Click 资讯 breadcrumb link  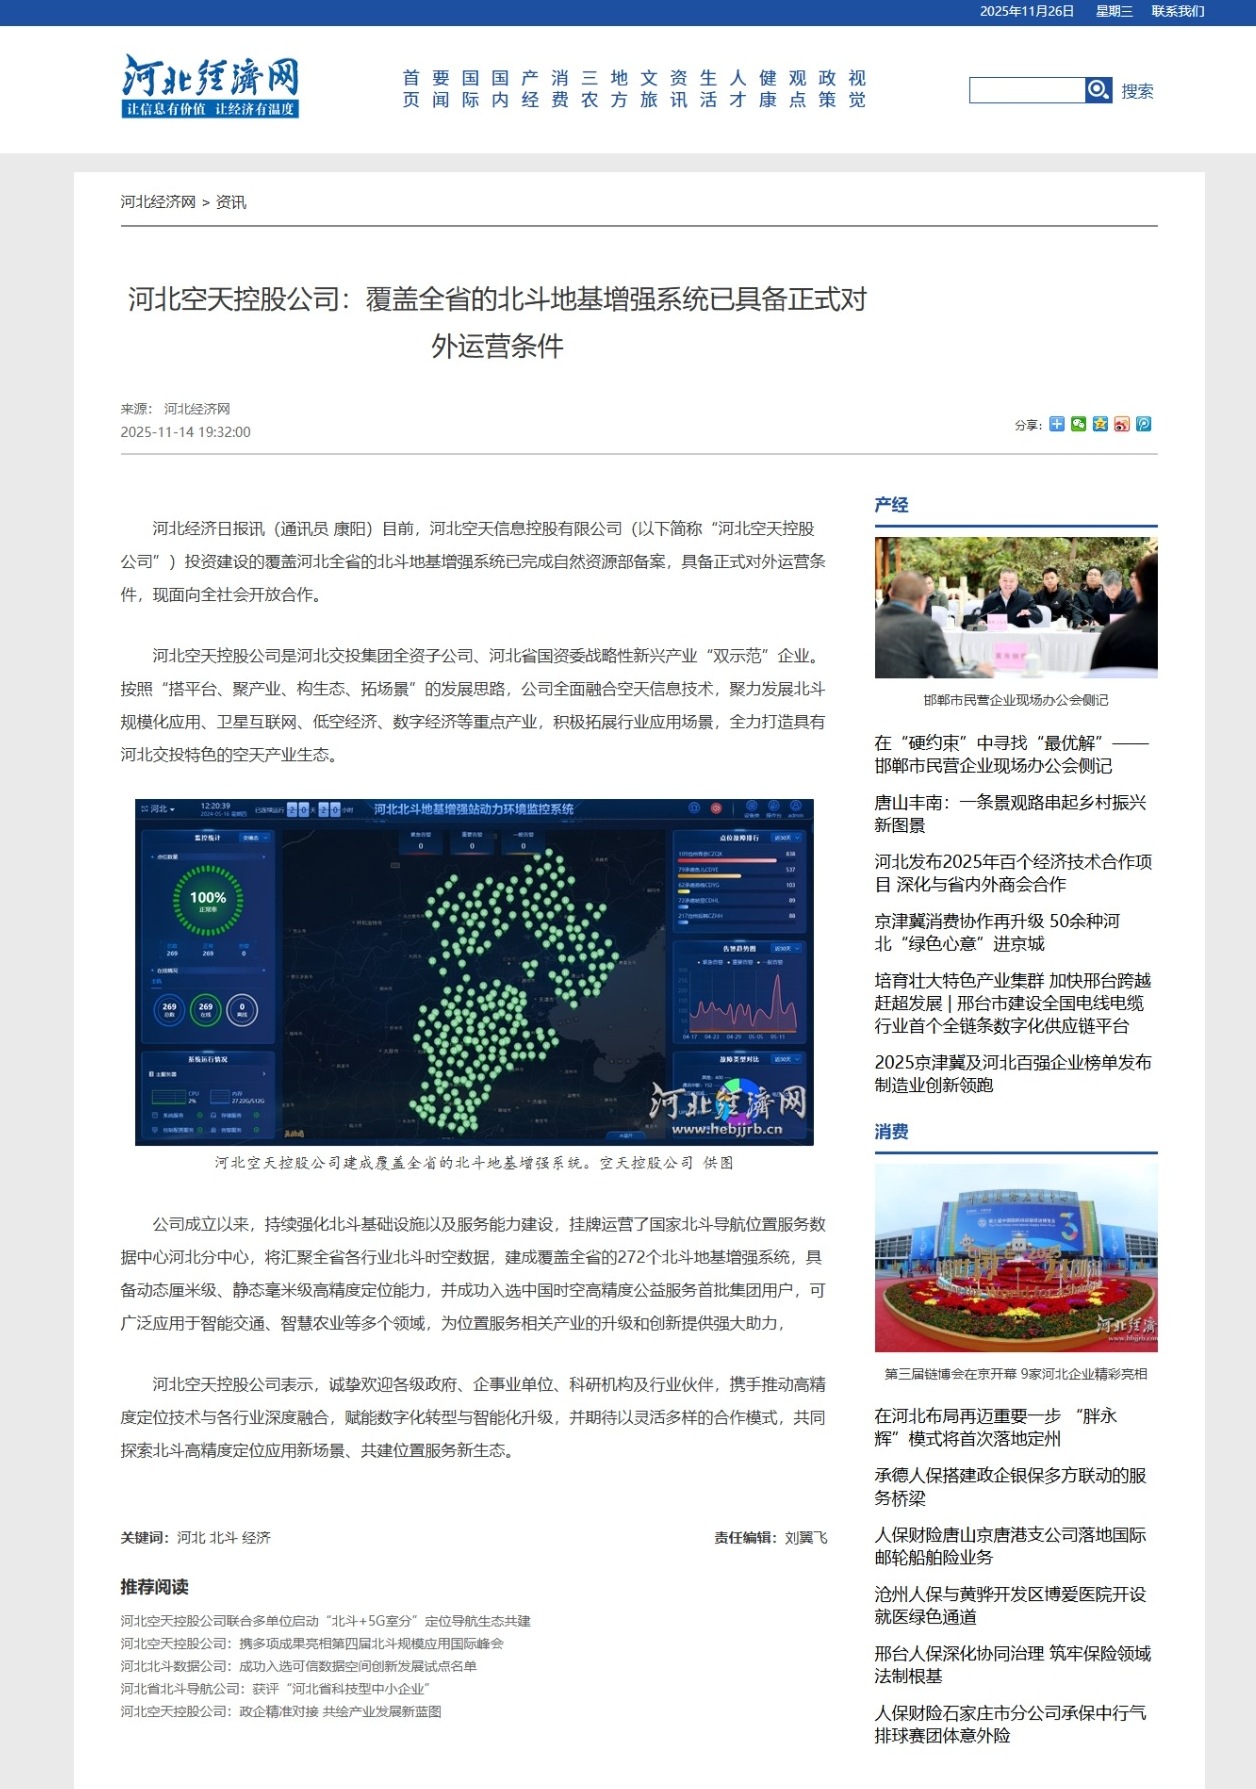pos(231,202)
